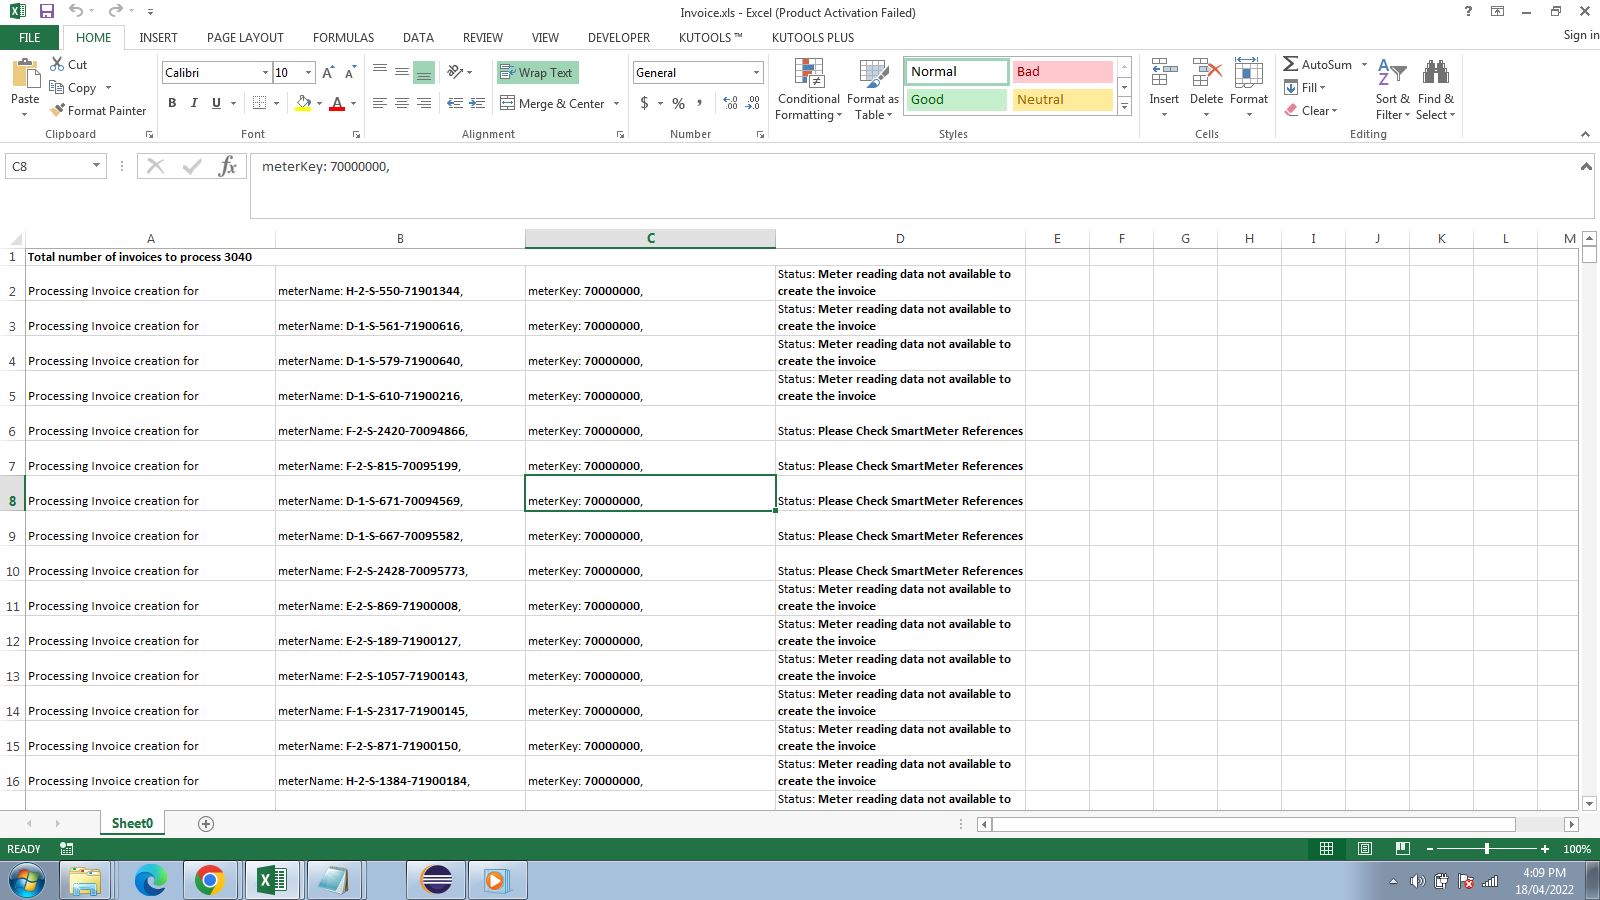This screenshot has width=1600, height=900.
Task: Expand the Merge & Center dropdown arrow
Action: click(616, 103)
